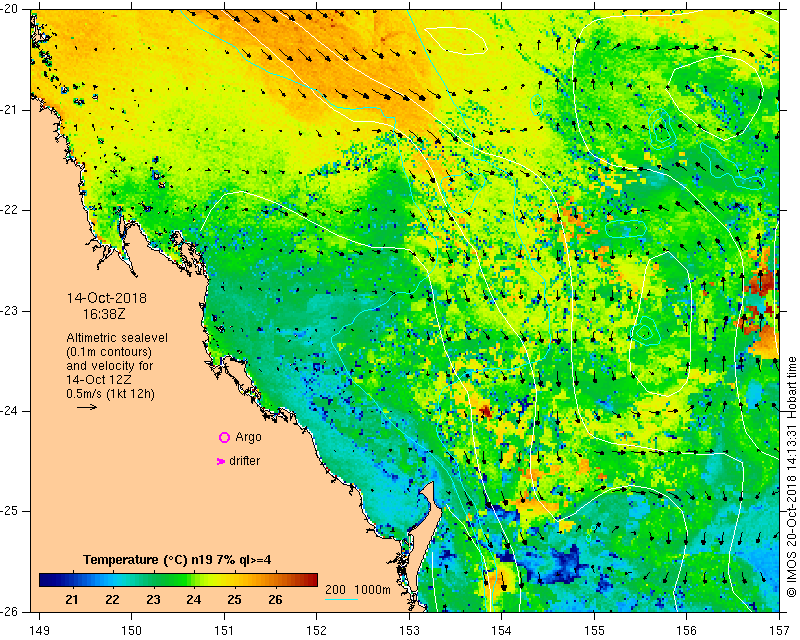Click color bar tick label 23
The image size is (800, 640).
pos(153,600)
